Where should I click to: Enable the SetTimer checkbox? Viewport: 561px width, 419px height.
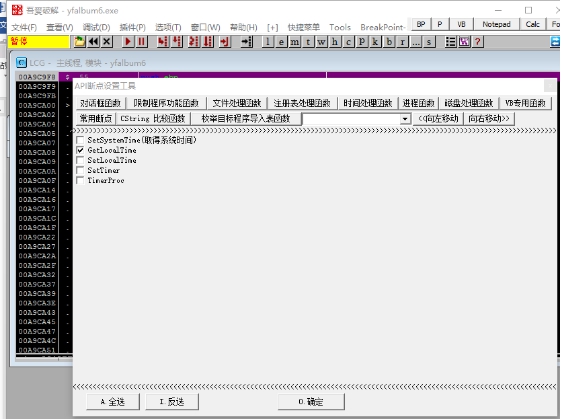click(80, 170)
